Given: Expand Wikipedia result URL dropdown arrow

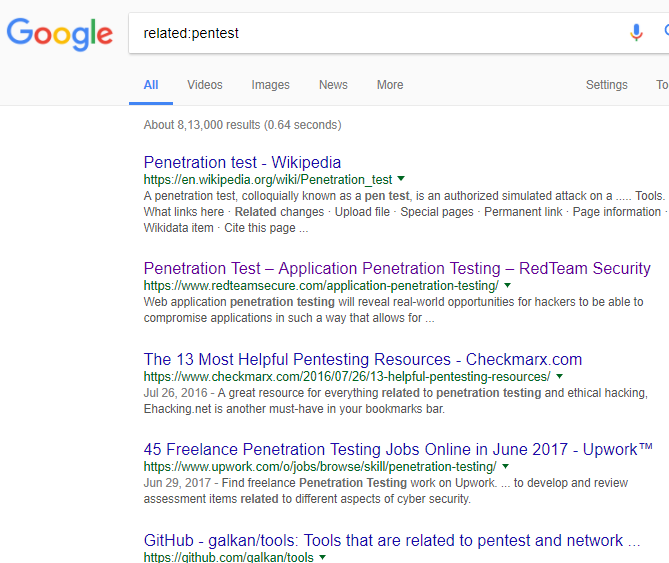Looking at the screenshot, I should coord(401,179).
